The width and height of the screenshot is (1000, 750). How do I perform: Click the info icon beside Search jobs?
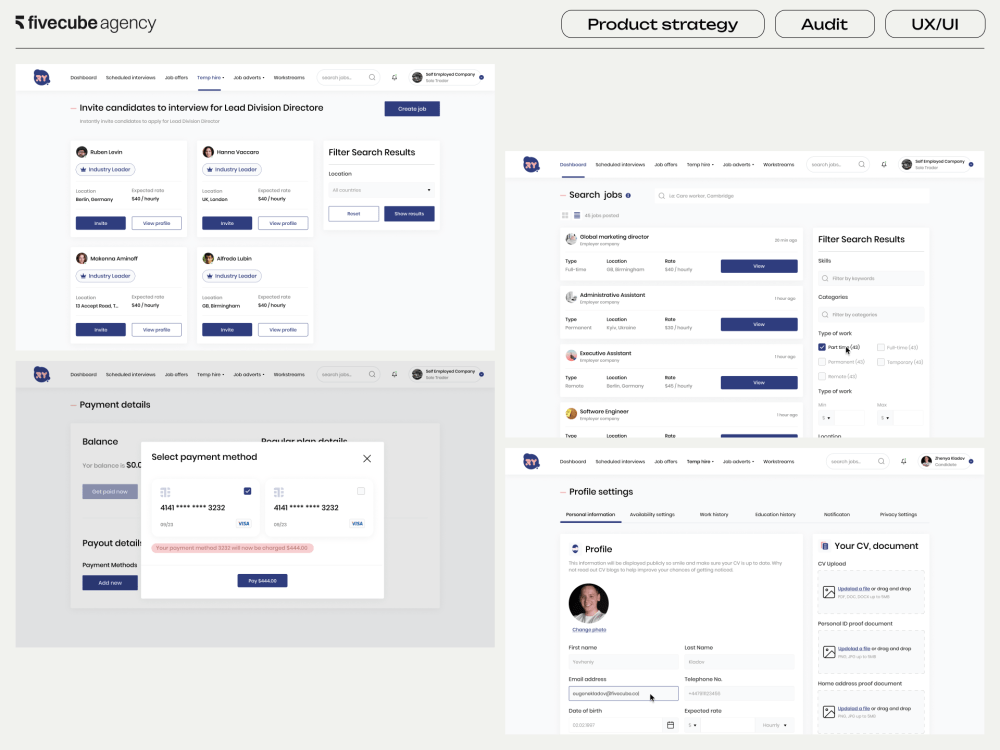(x=628, y=195)
